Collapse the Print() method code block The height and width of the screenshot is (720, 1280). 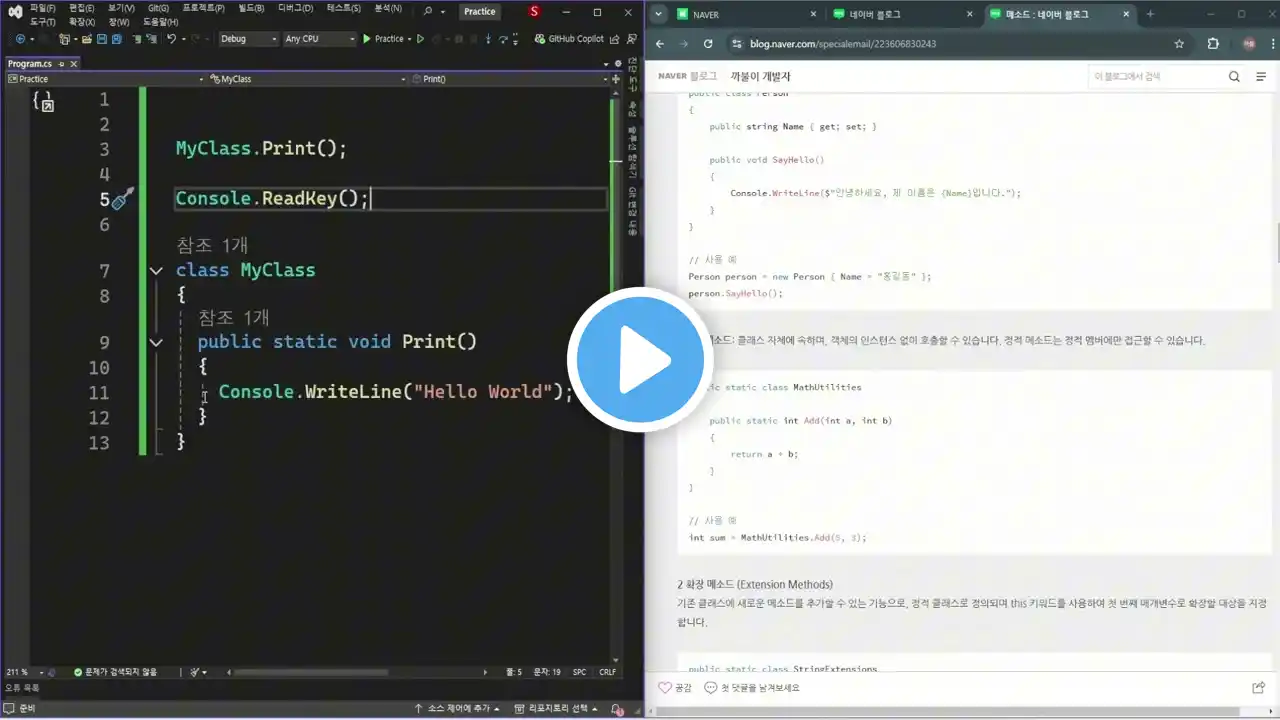coord(156,342)
